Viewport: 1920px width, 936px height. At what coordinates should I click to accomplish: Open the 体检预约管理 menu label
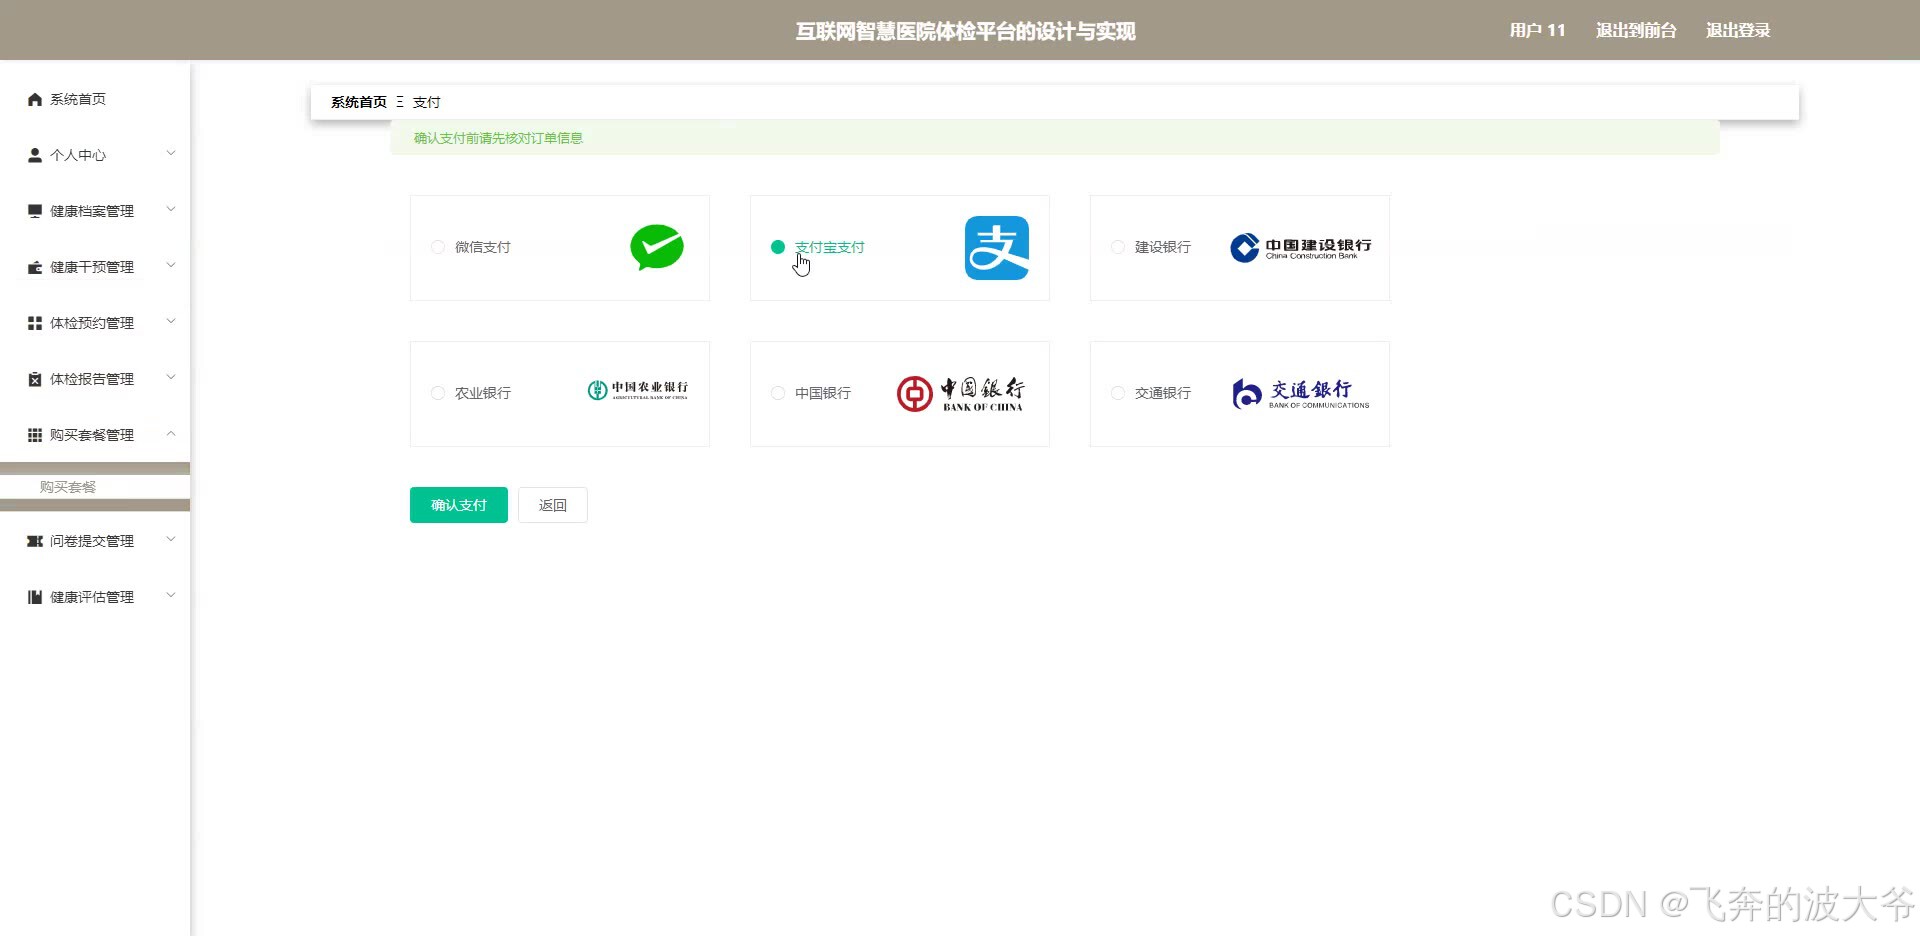coord(92,323)
